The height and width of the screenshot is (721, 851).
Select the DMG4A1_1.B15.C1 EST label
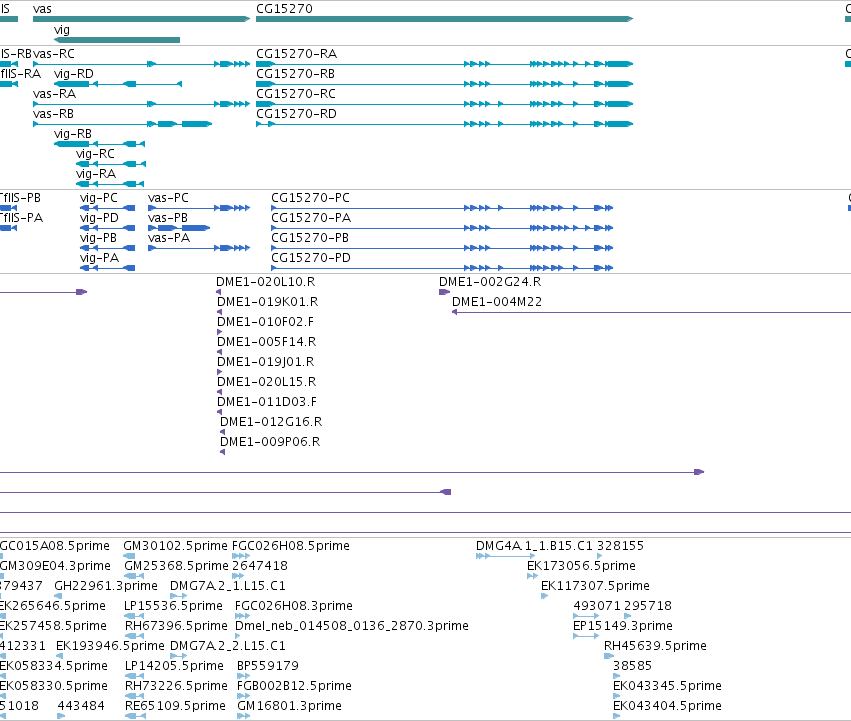point(534,546)
